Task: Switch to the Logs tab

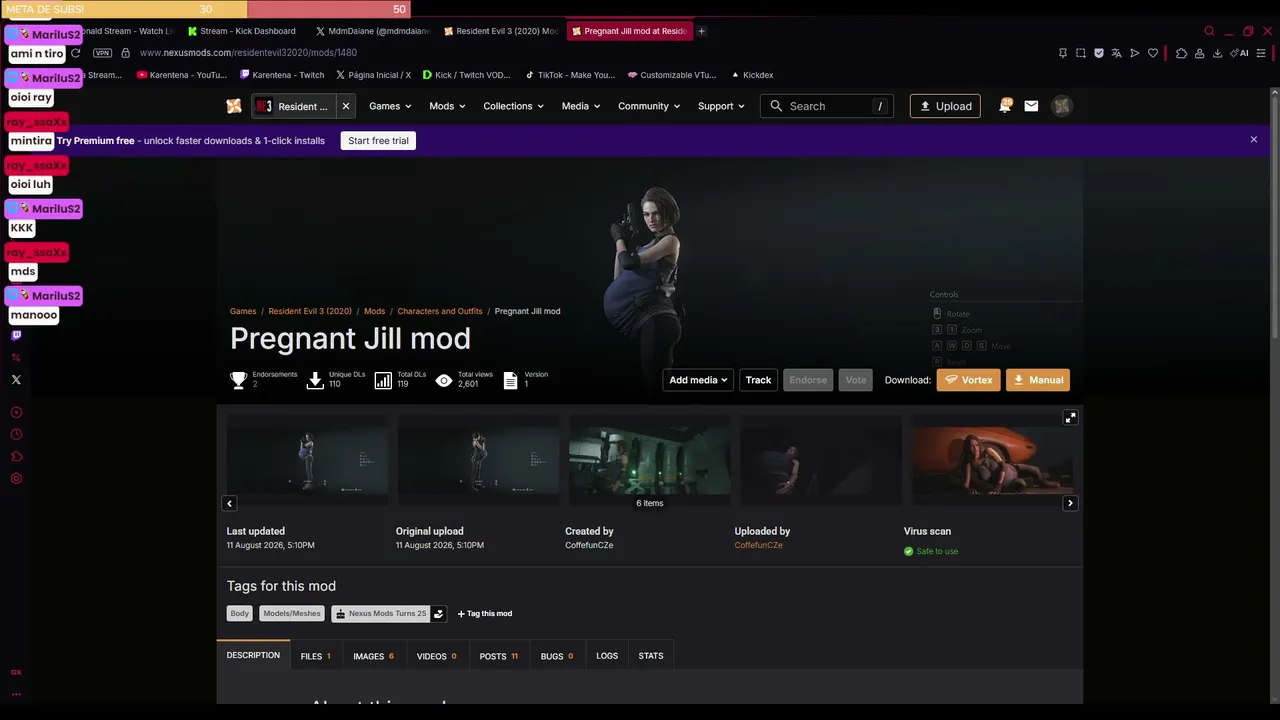Action: 607,656
